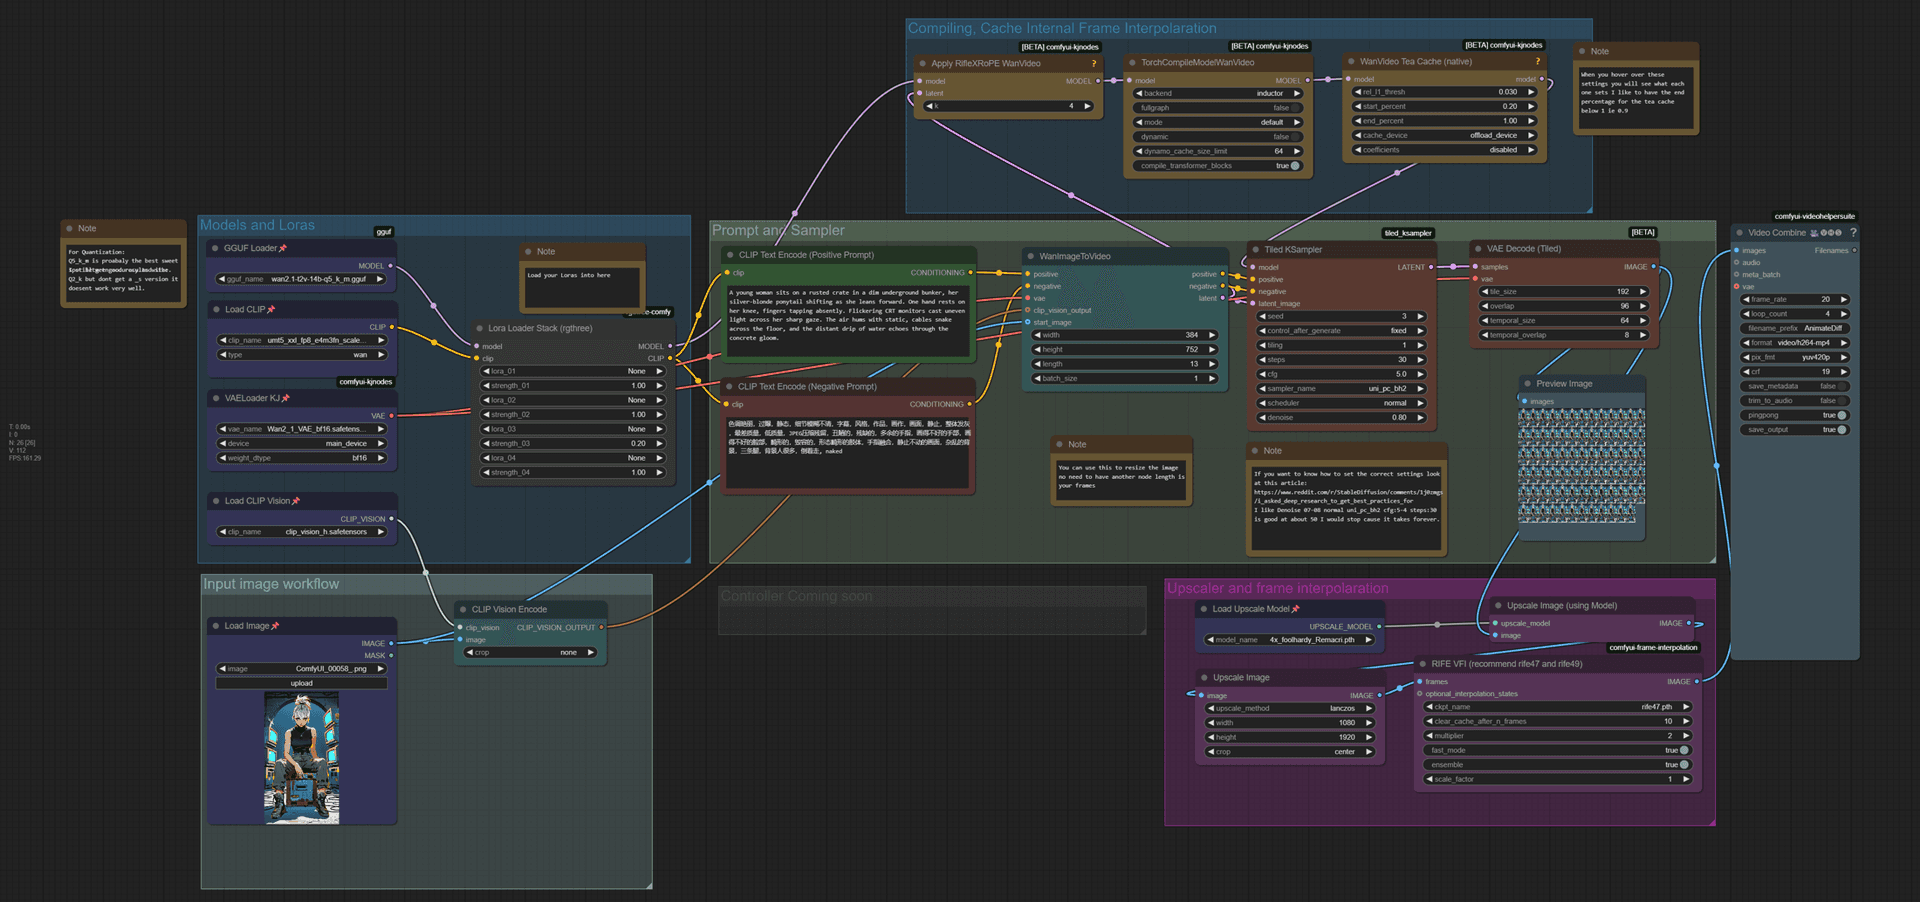Click pin icon on GGUF Loader node
The height and width of the screenshot is (902, 1920).
pos(283,248)
